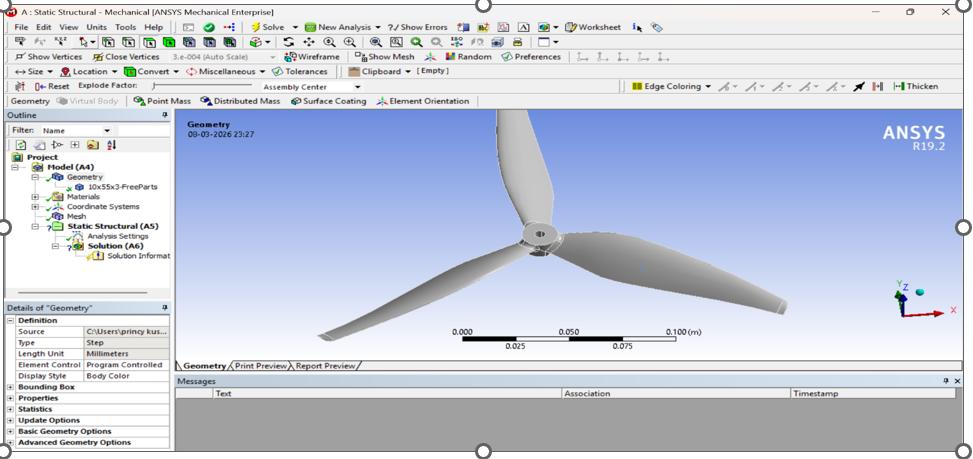The image size is (973, 459).
Task: Click the black direction arrow icon
Action: coord(859,87)
